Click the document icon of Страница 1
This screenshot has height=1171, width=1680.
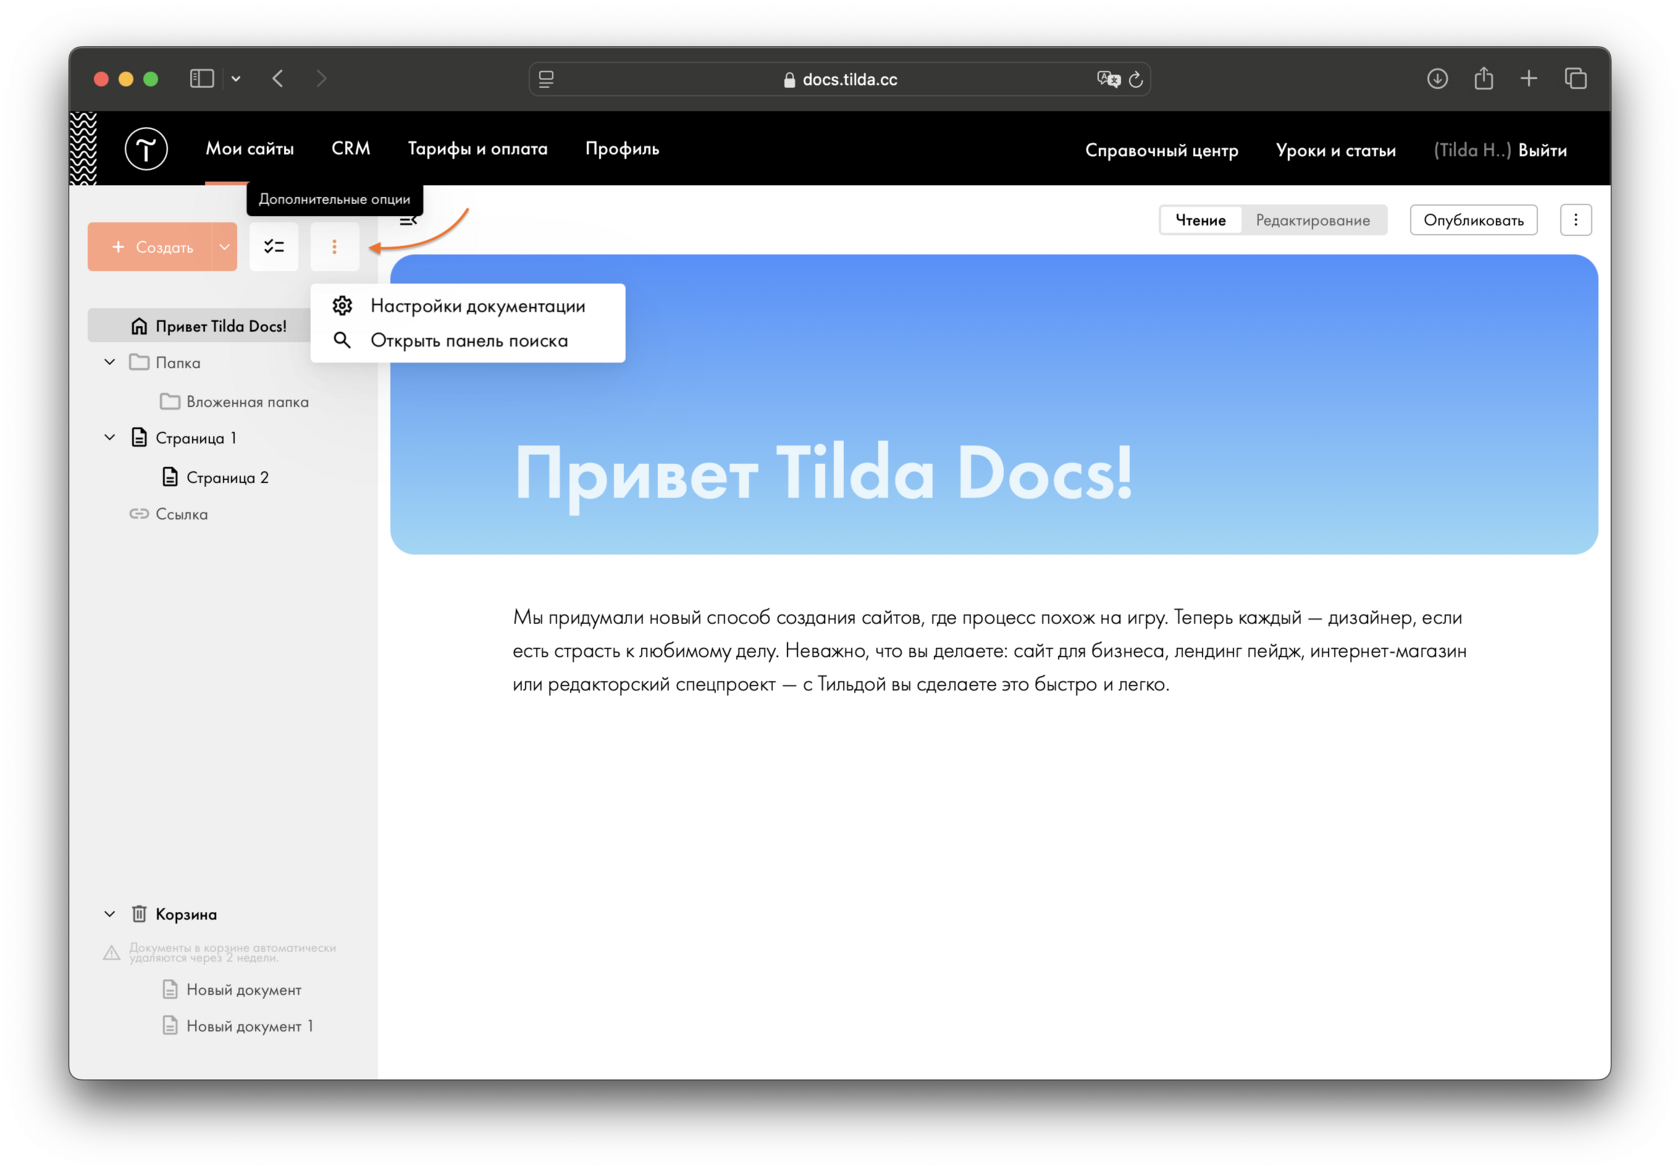coord(139,437)
